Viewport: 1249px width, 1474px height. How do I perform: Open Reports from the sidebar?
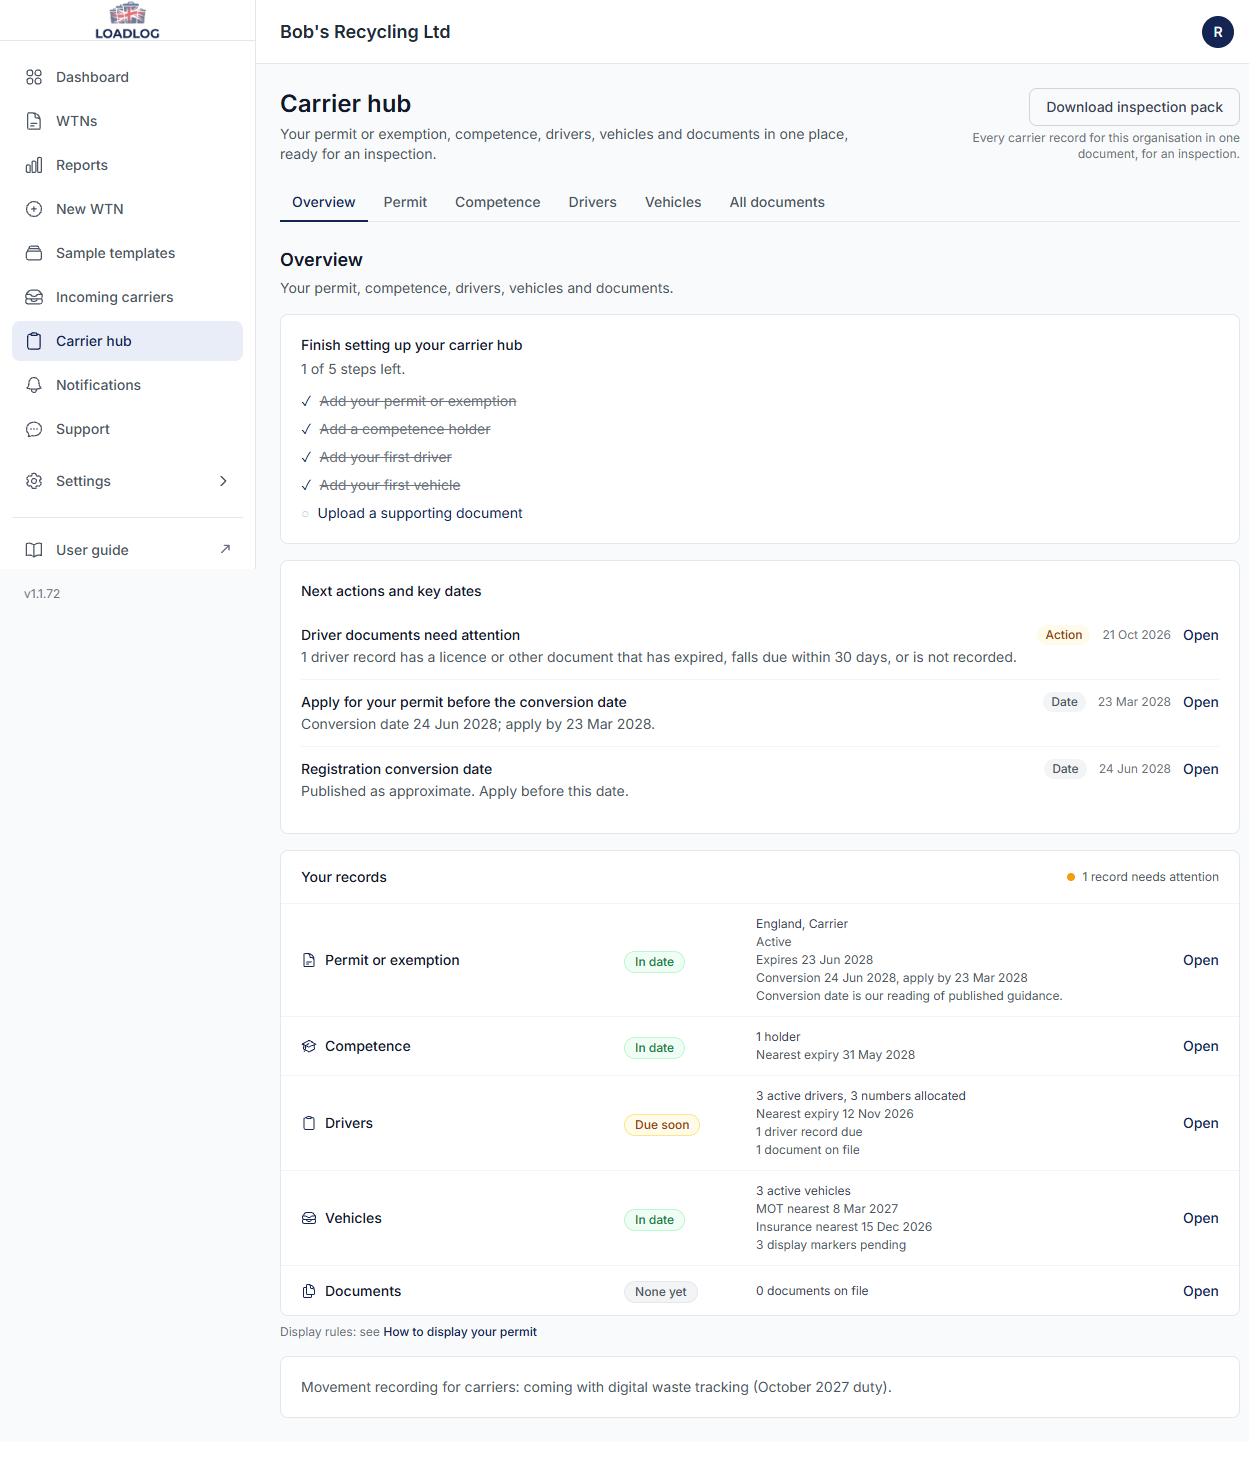[127, 165]
